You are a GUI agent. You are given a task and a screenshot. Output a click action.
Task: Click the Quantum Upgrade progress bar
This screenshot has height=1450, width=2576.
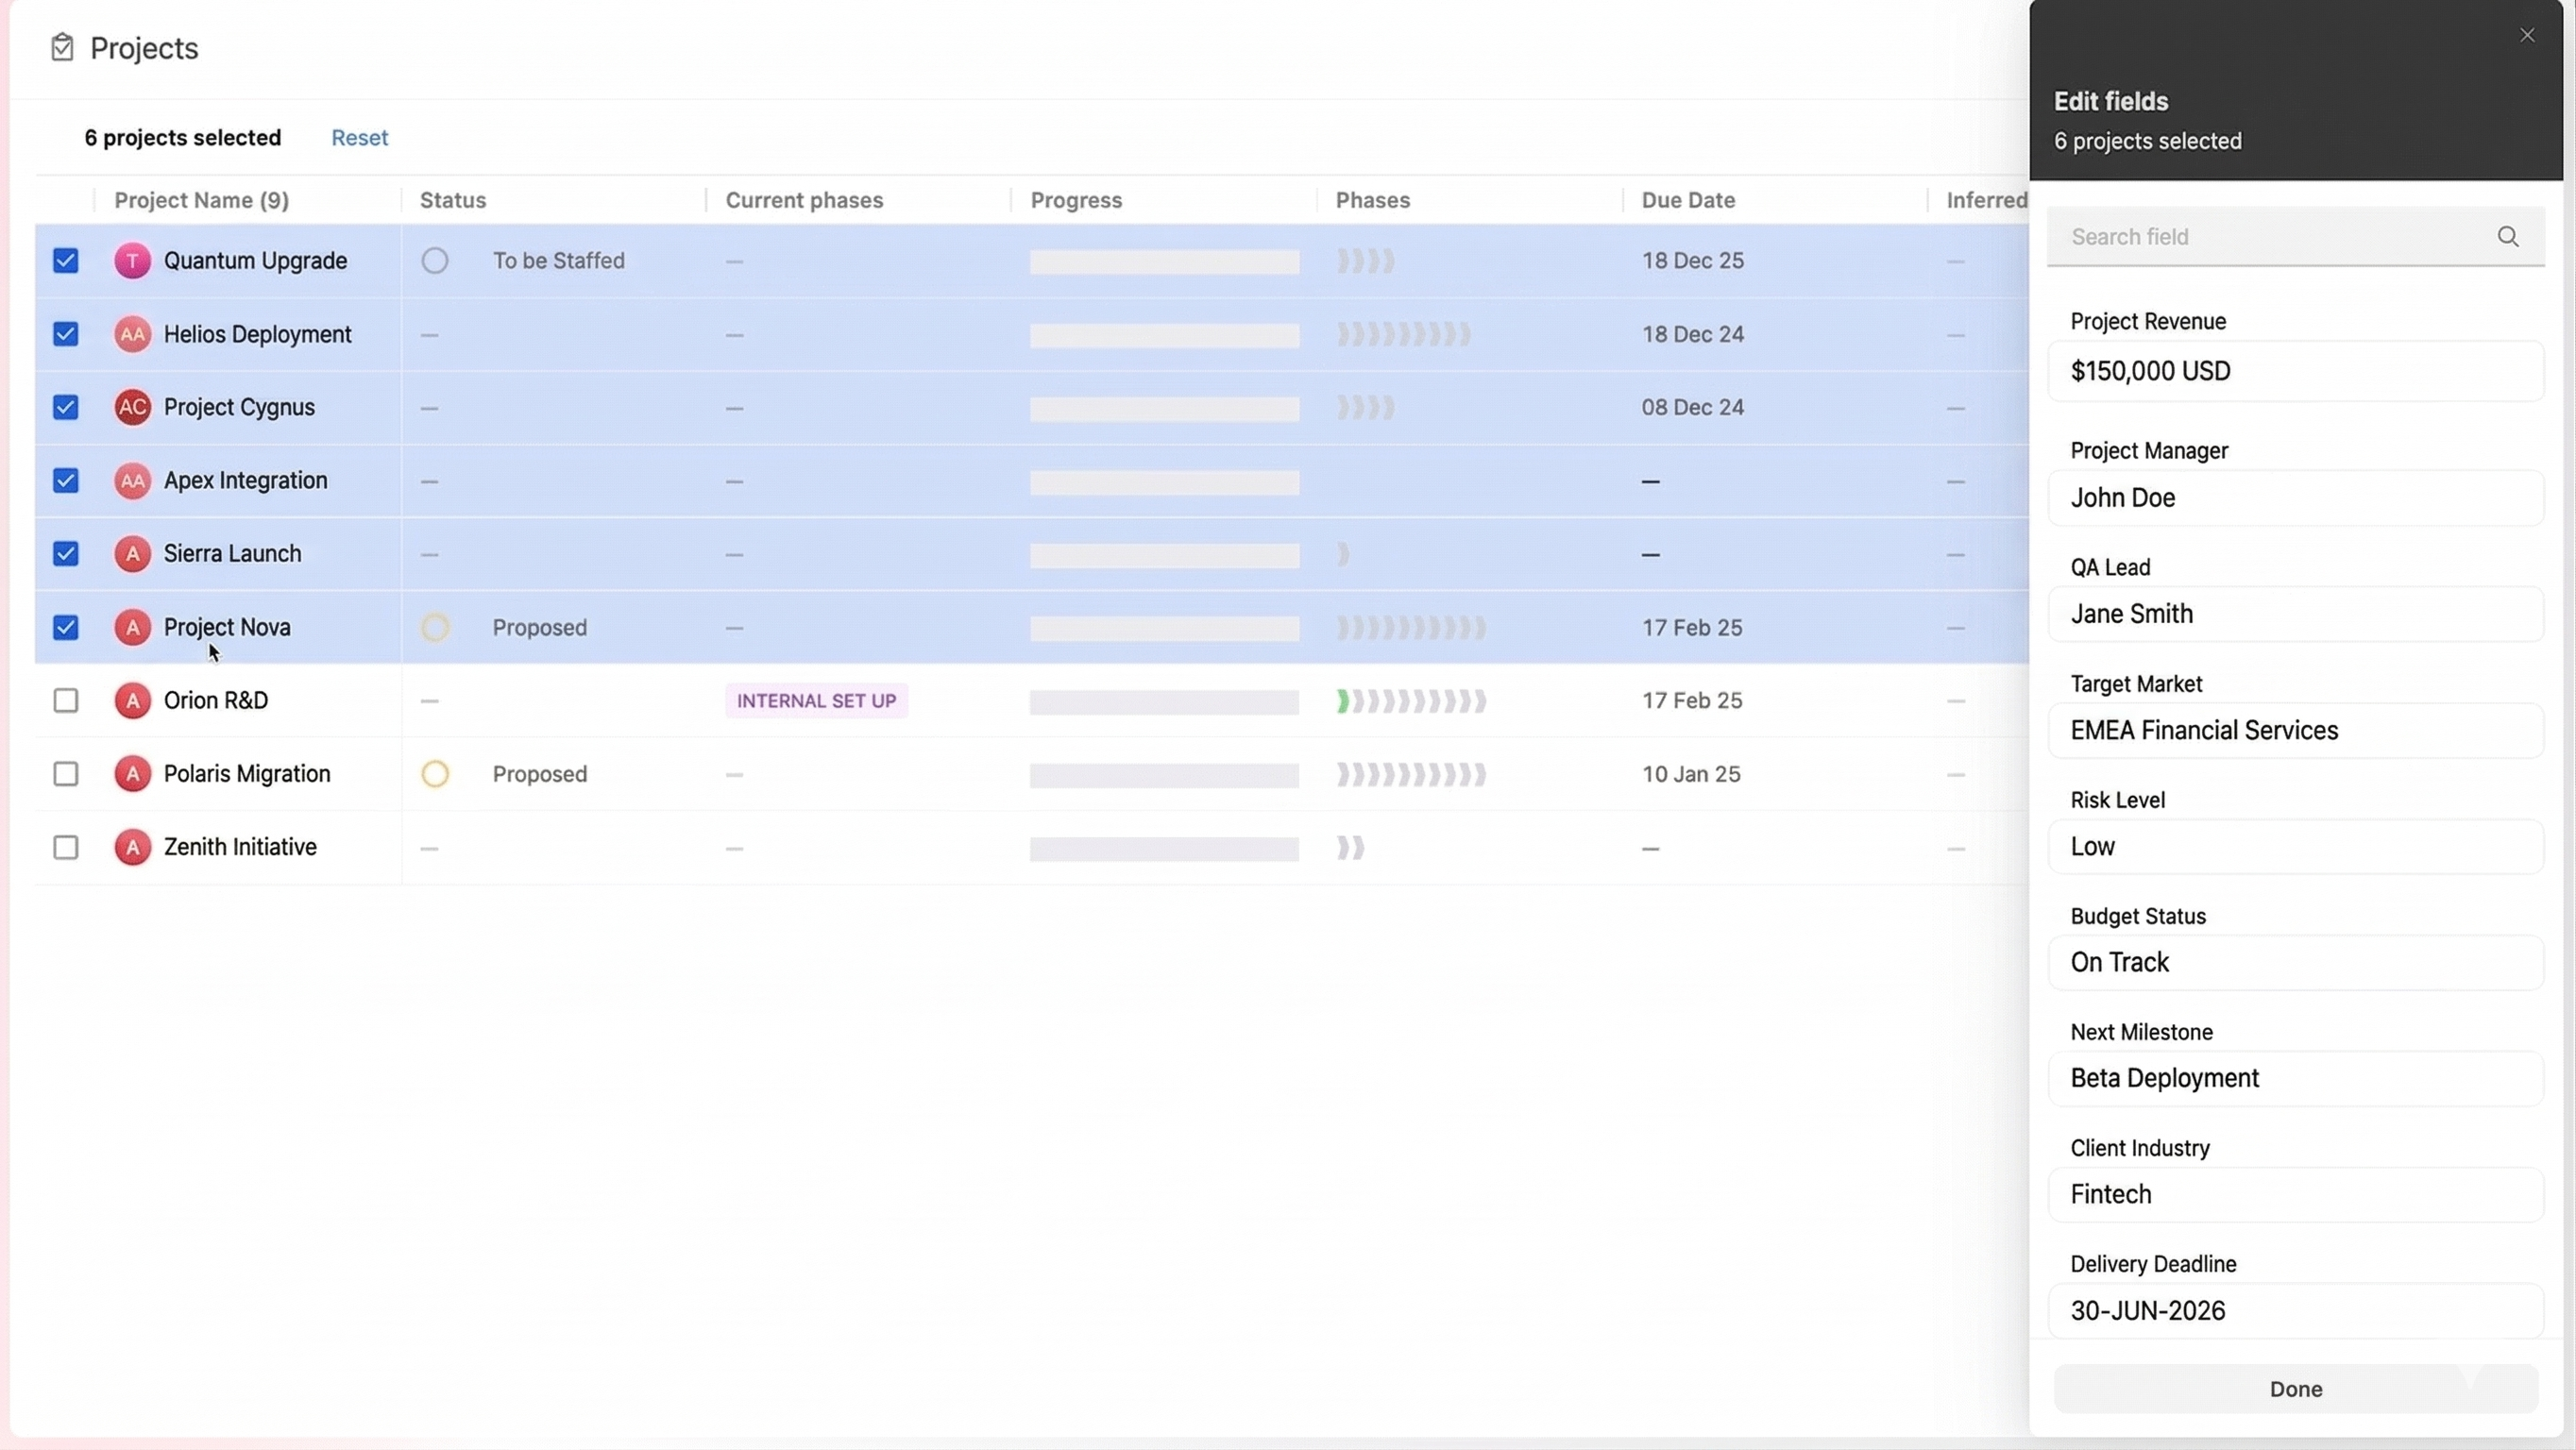click(1164, 262)
